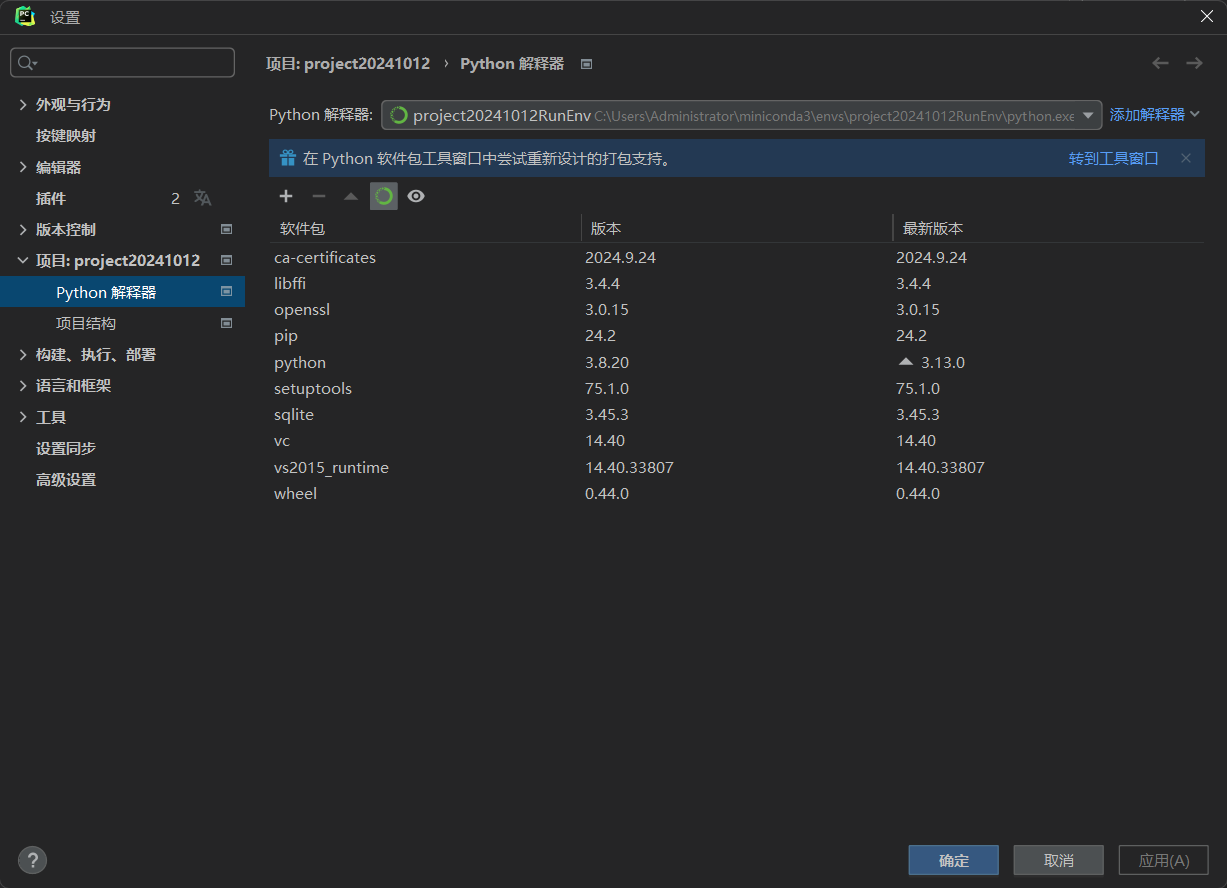This screenshot has width=1227, height=888.
Task: Select the libffi package row
Action: click(x=737, y=283)
